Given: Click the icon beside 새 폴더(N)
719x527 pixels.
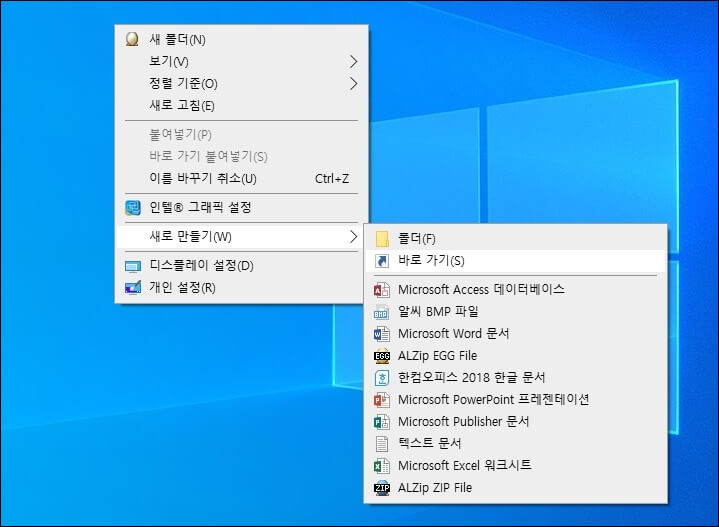Looking at the screenshot, I should pos(132,39).
